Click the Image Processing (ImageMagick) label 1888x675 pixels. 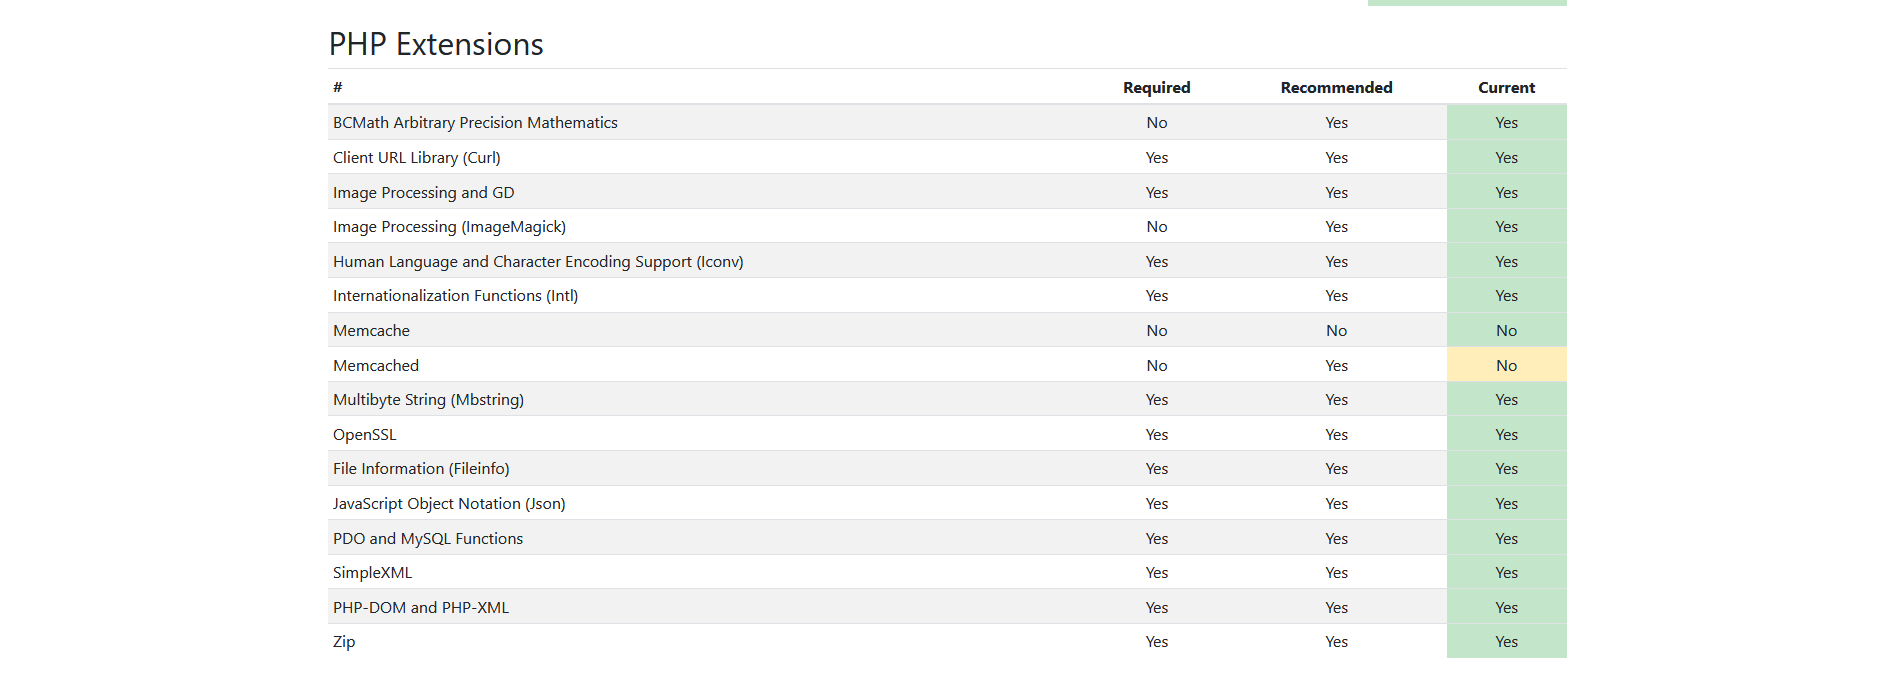(449, 227)
